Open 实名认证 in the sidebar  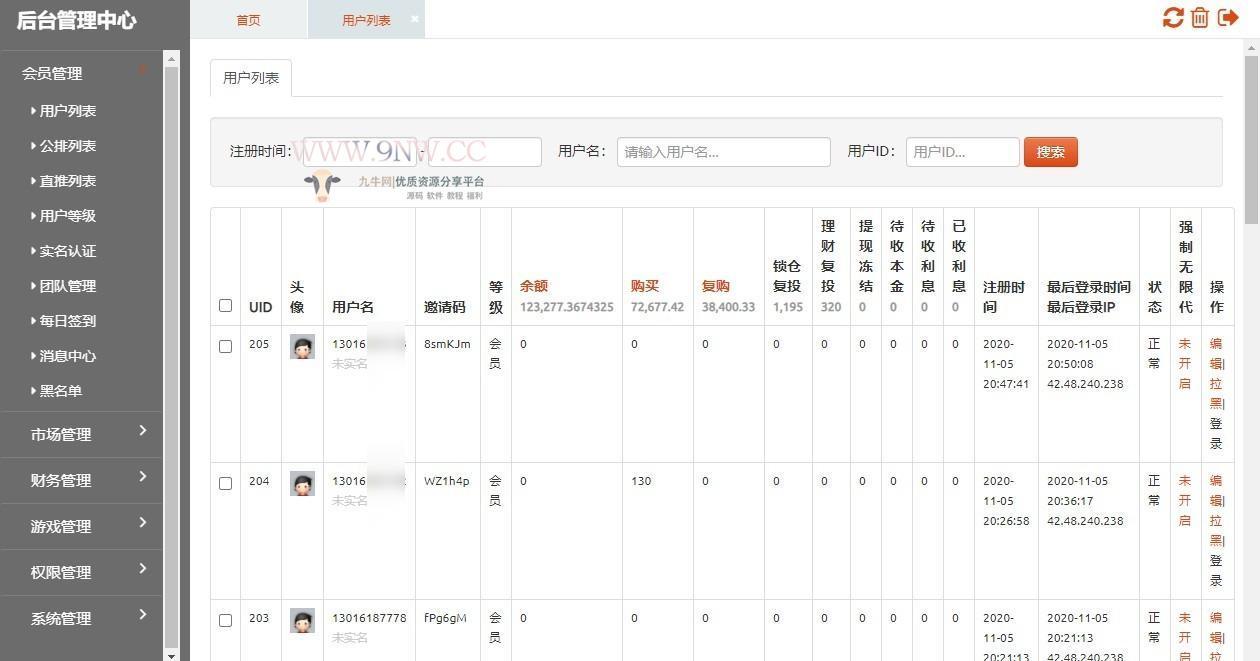click(68, 251)
